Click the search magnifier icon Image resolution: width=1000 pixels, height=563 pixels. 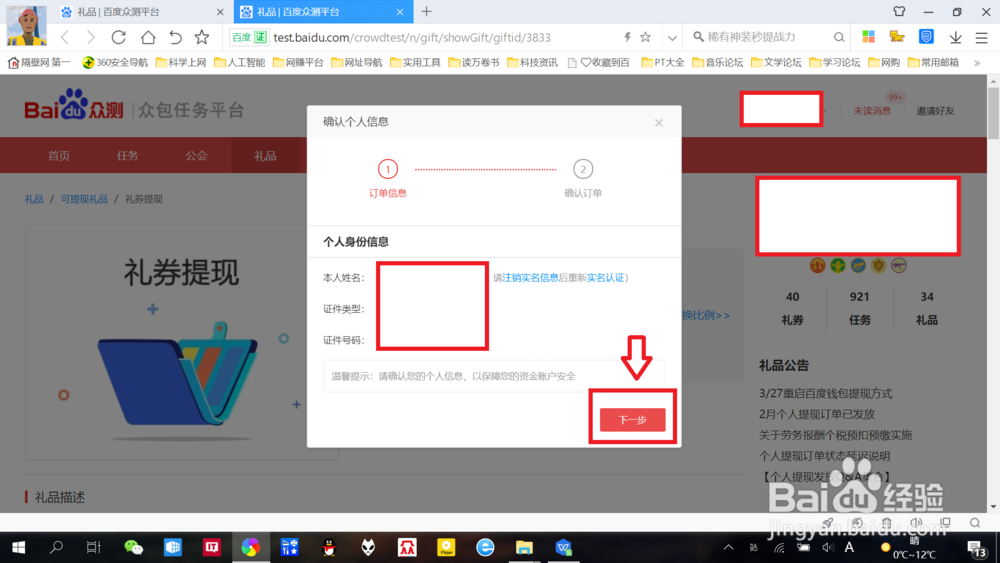[x=839, y=37]
